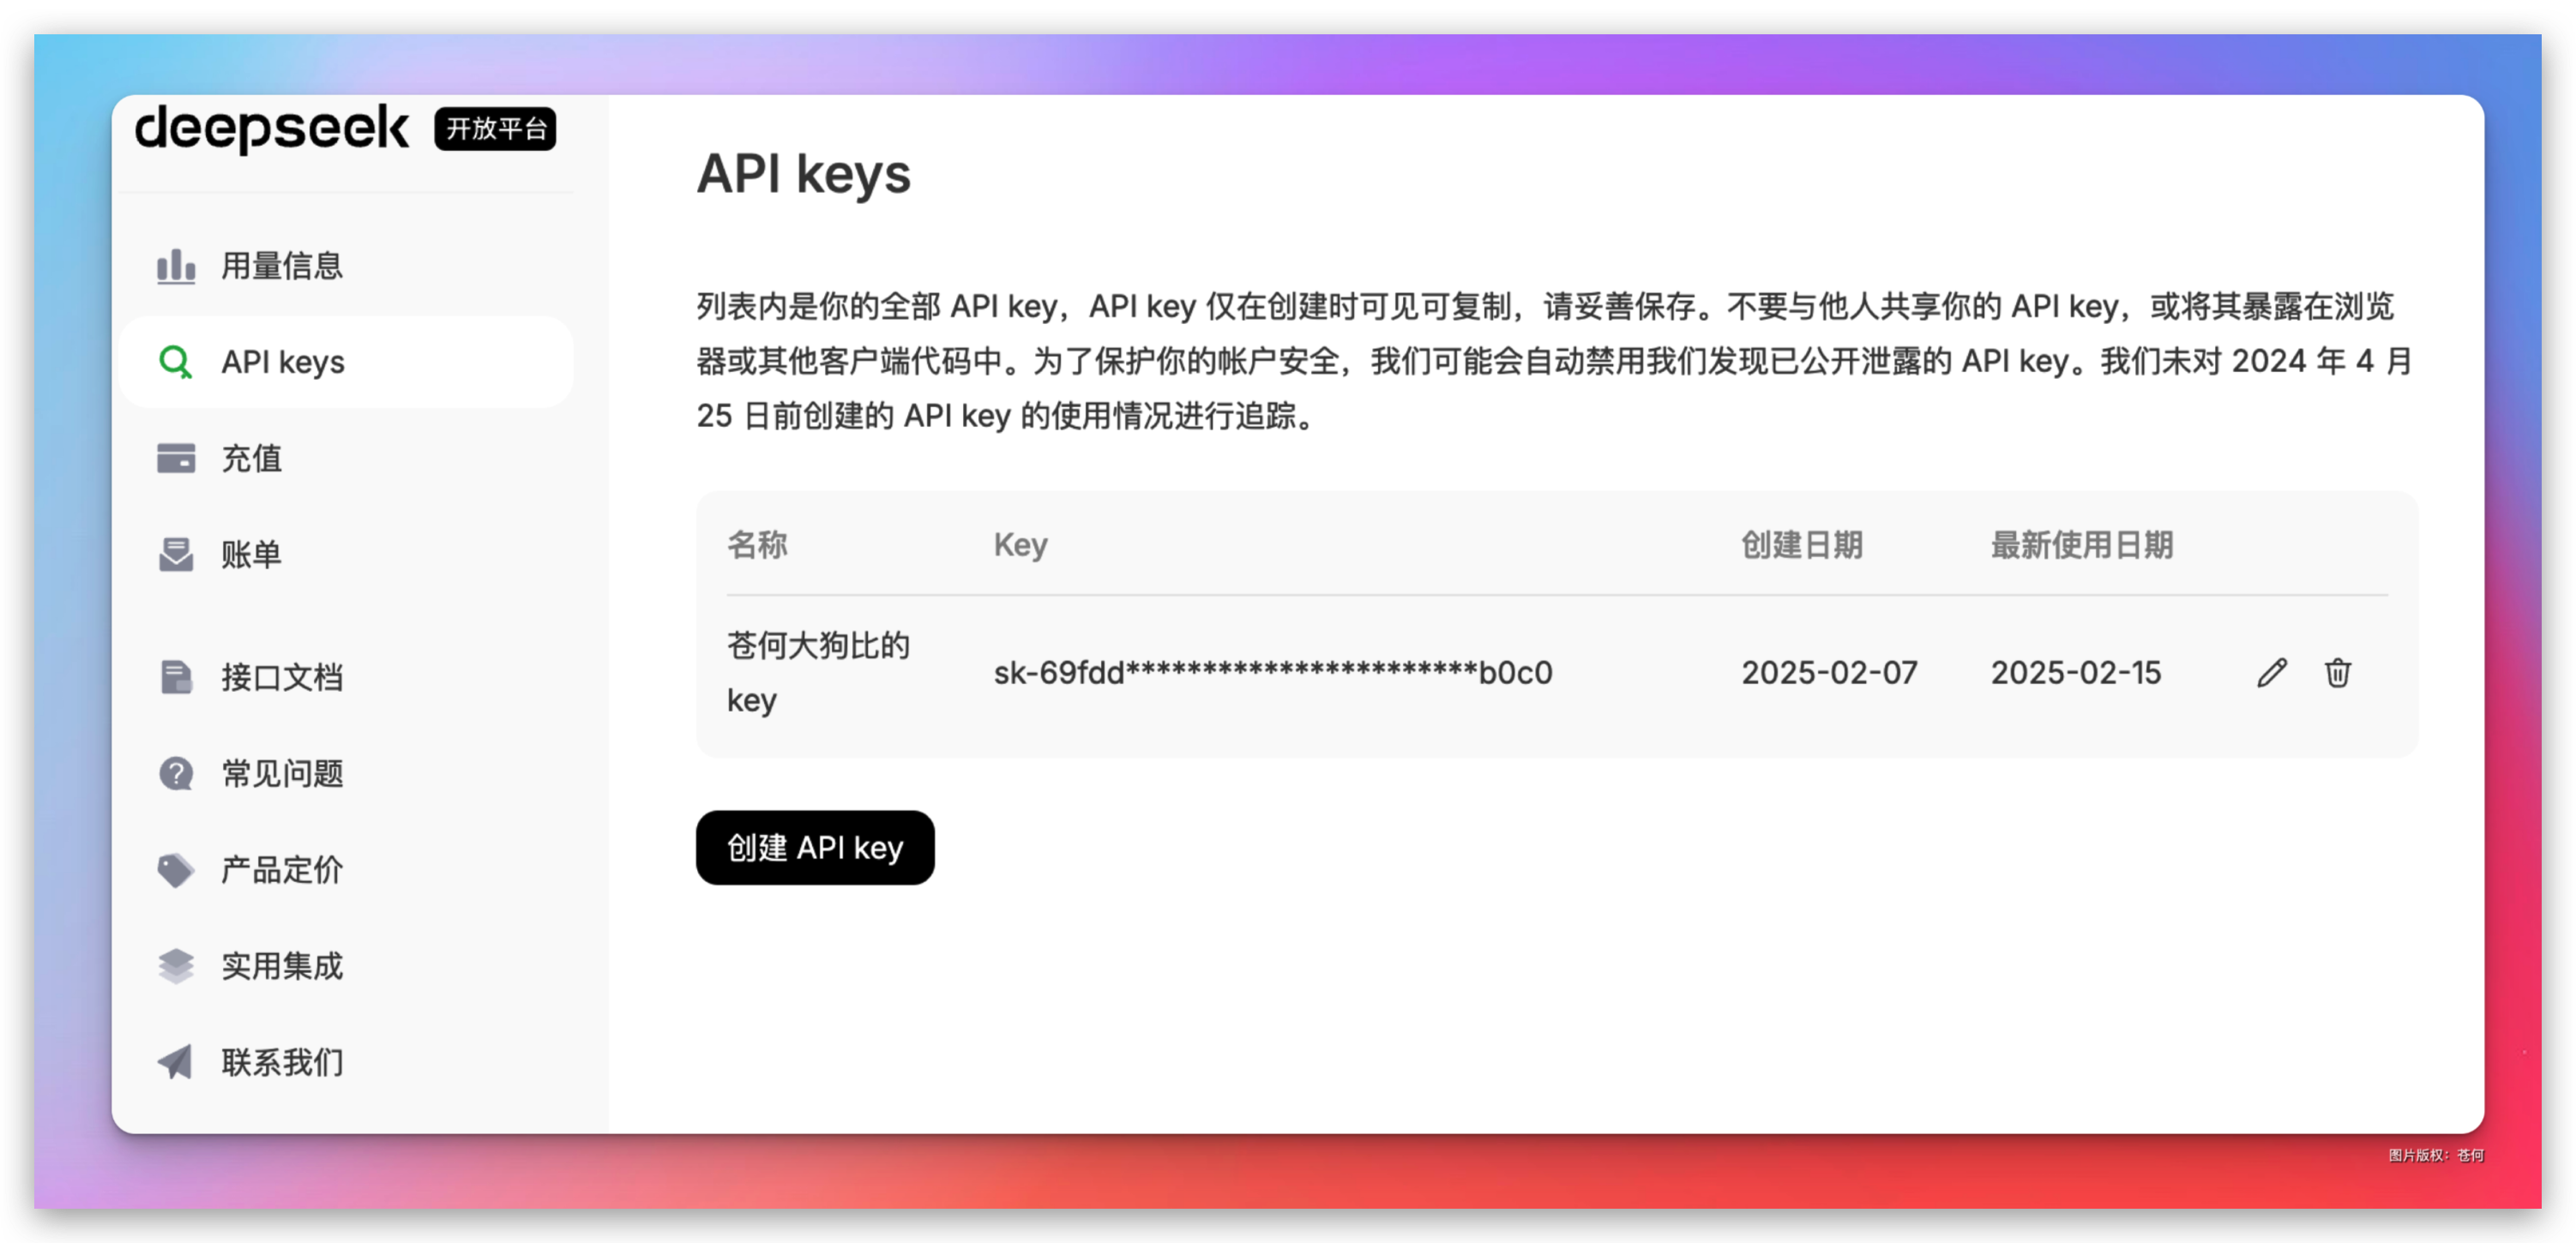Image resolution: width=2576 pixels, height=1243 pixels.
Task: Click the bar chart icon beside 用量信息
Action: click(x=175, y=265)
